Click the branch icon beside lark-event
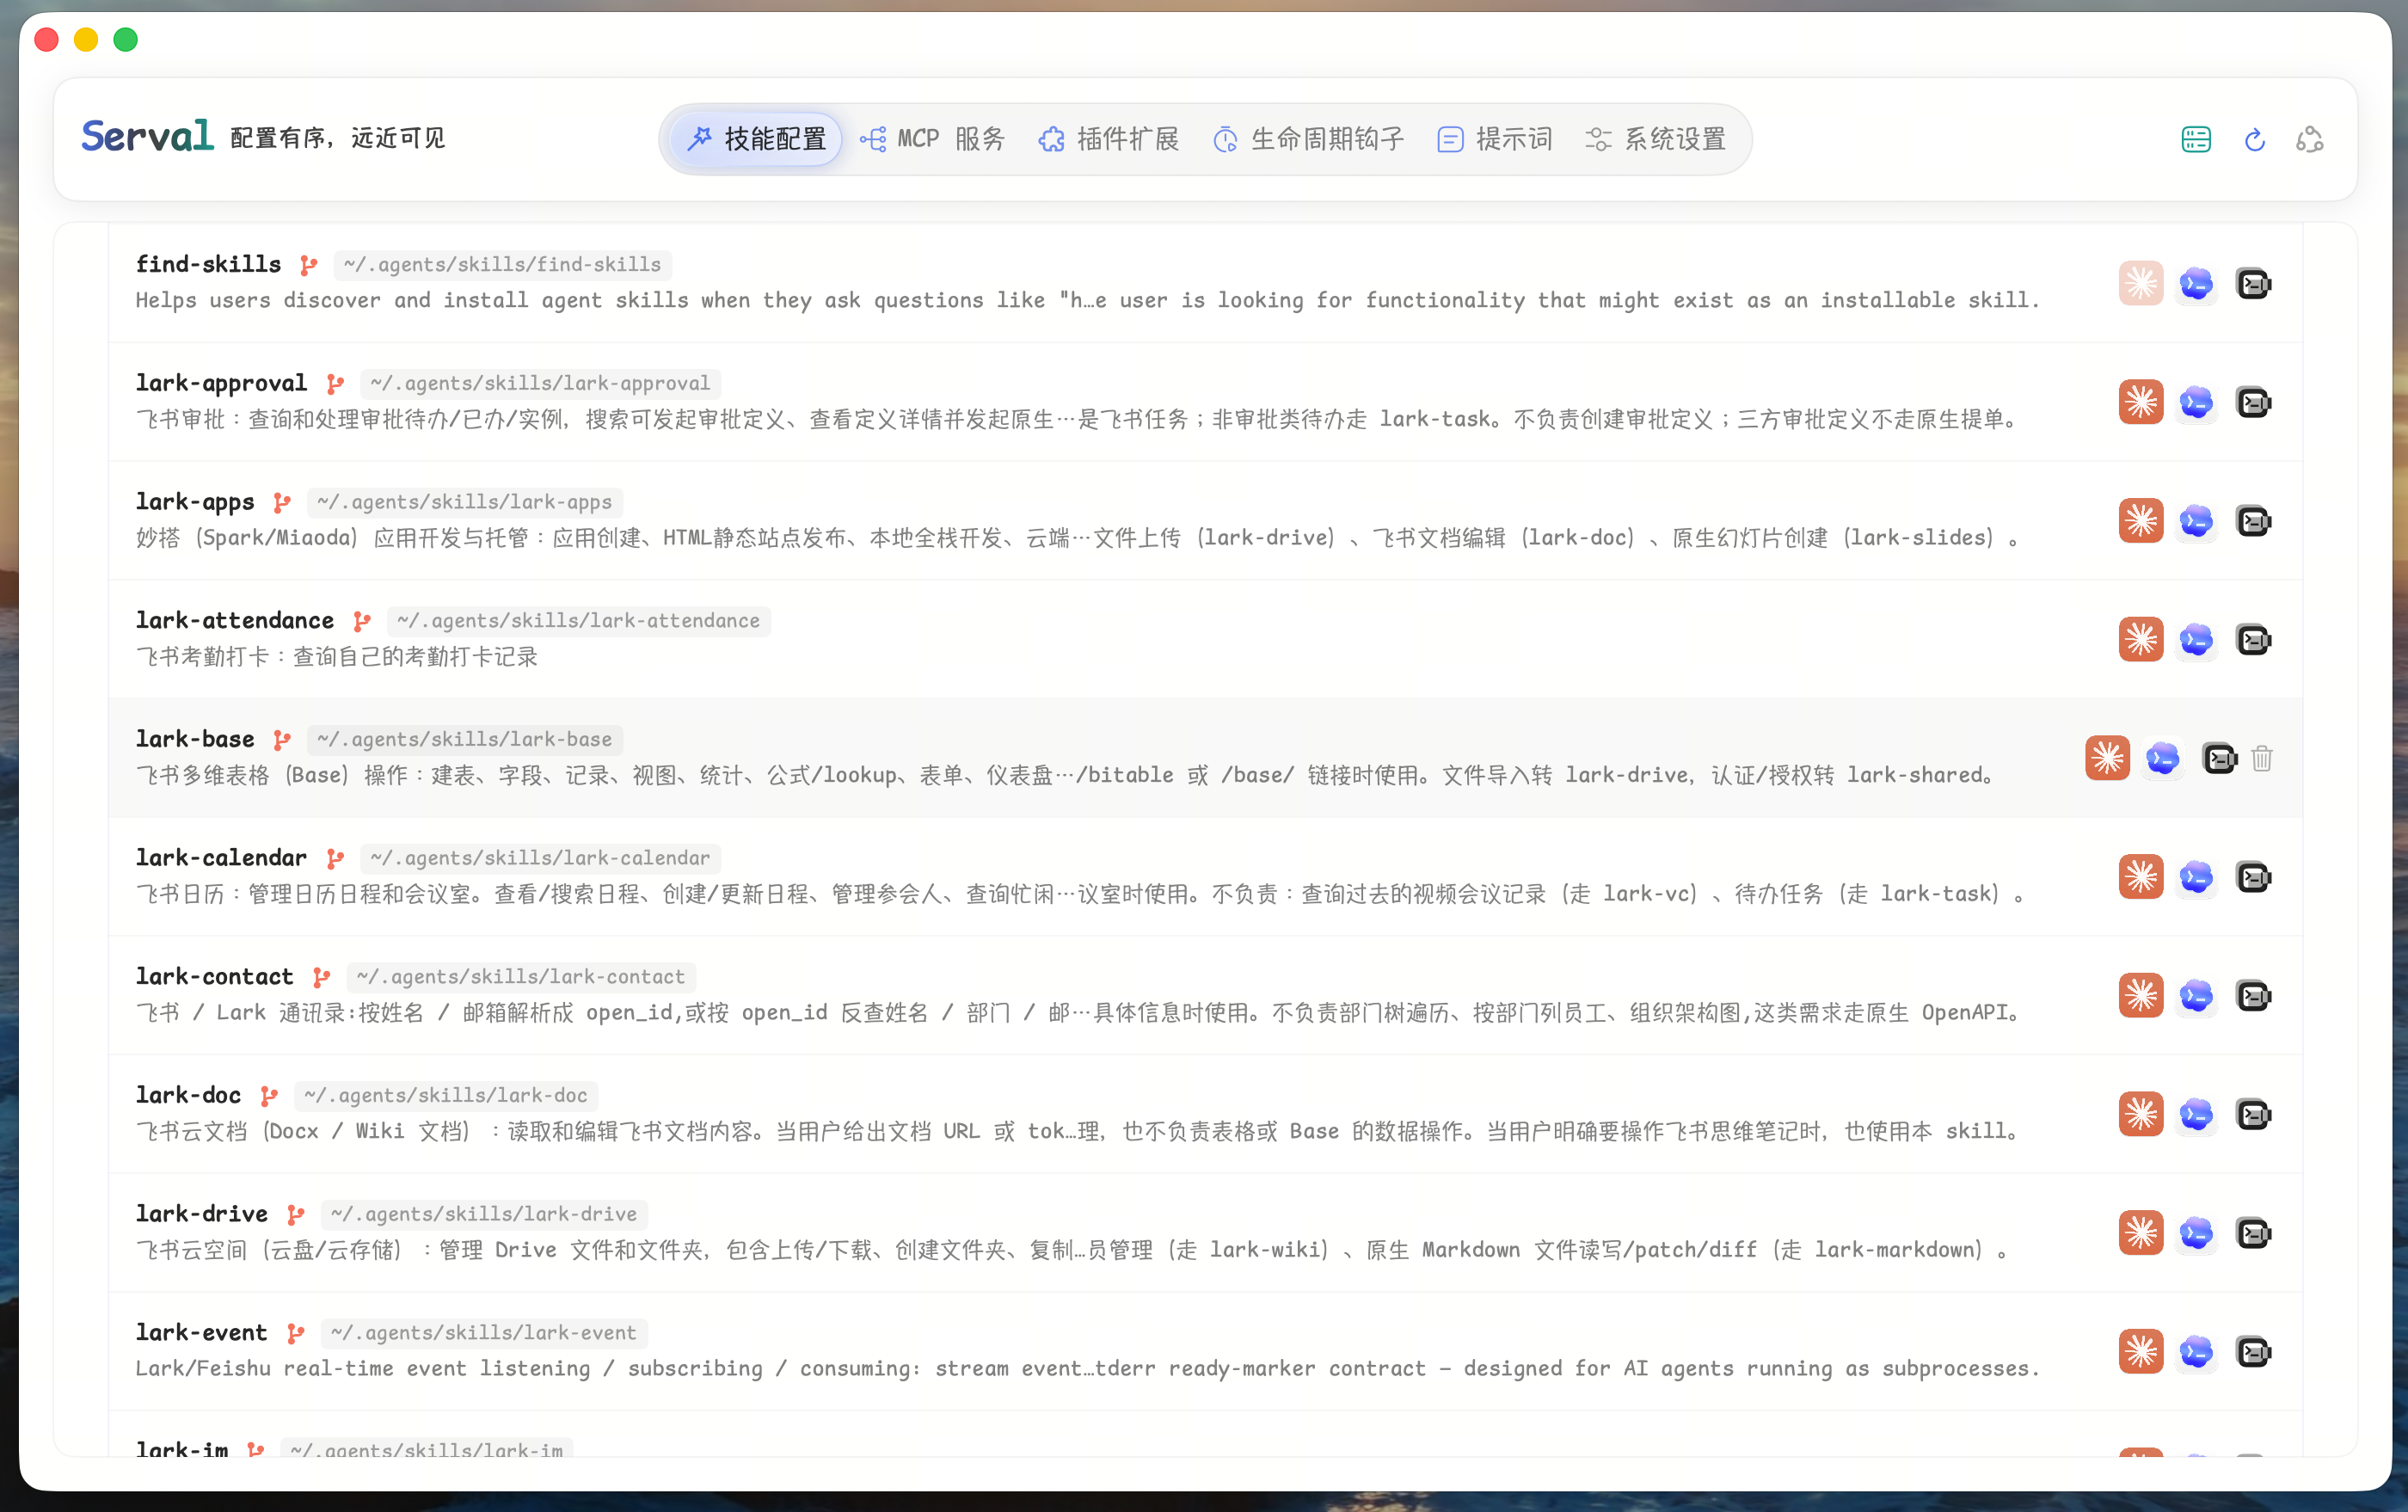 (x=296, y=1333)
